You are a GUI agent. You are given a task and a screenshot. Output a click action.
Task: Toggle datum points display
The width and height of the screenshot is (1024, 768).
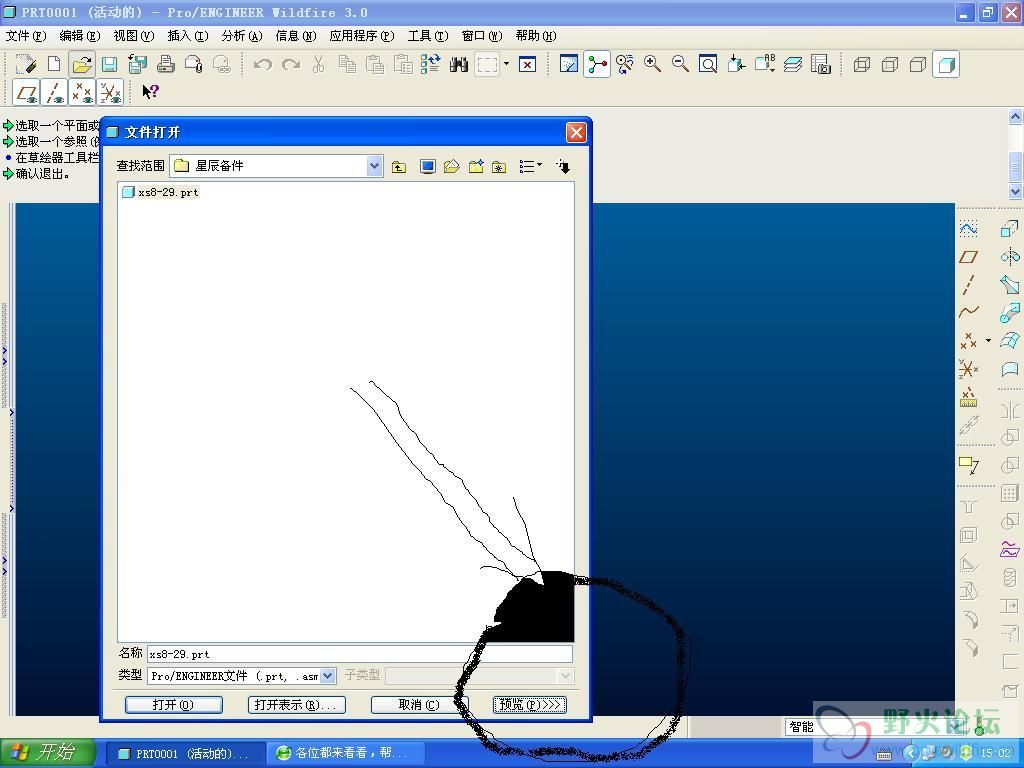click(x=82, y=93)
